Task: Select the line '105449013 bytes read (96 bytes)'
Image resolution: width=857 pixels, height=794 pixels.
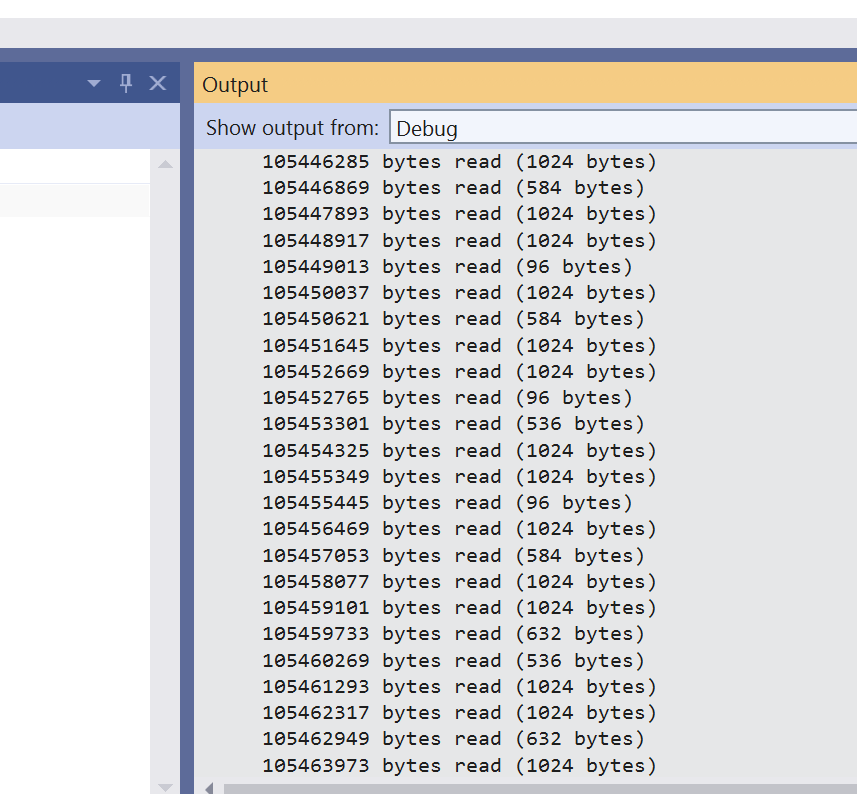Action: 447,267
